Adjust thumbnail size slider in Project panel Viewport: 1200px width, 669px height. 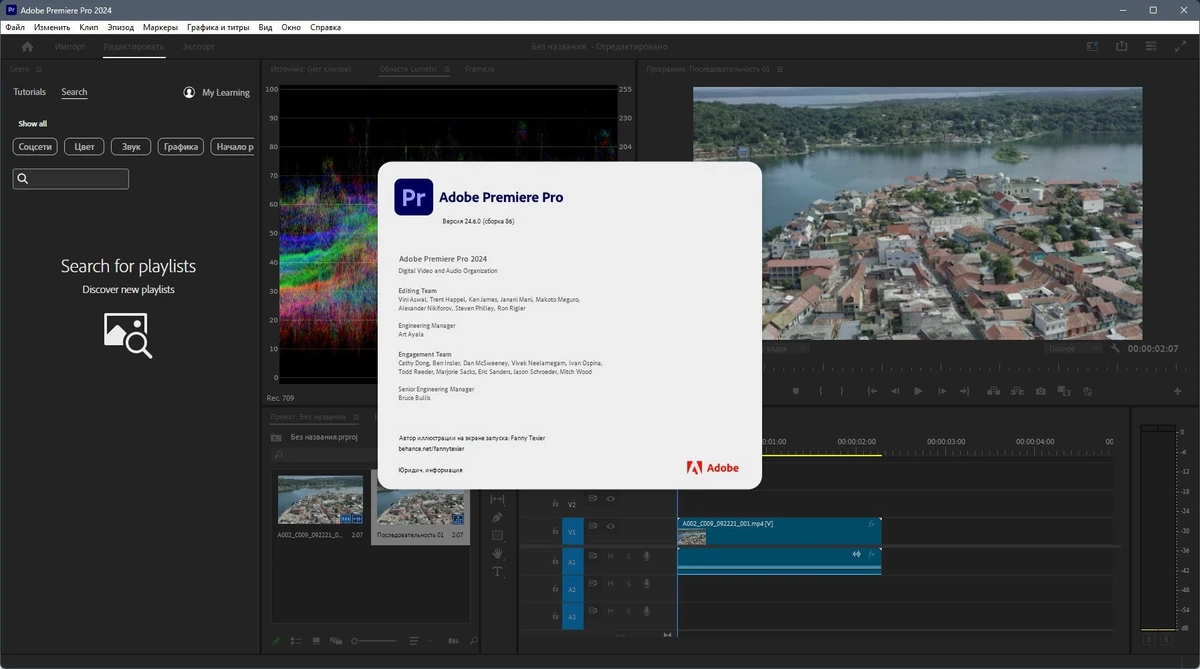(373, 641)
